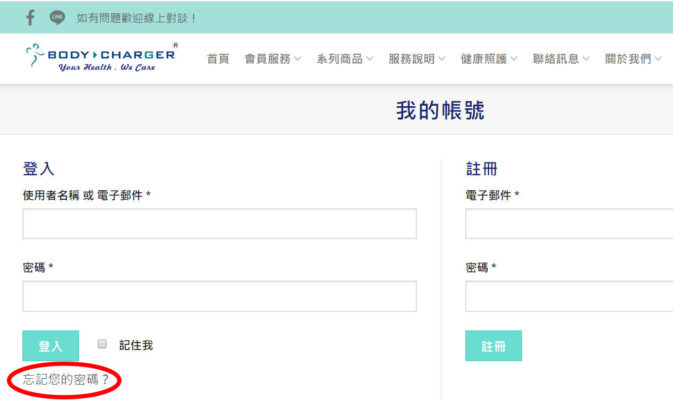Open the LINE chat icon
The image size is (673, 400).
[x=57, y=17]
